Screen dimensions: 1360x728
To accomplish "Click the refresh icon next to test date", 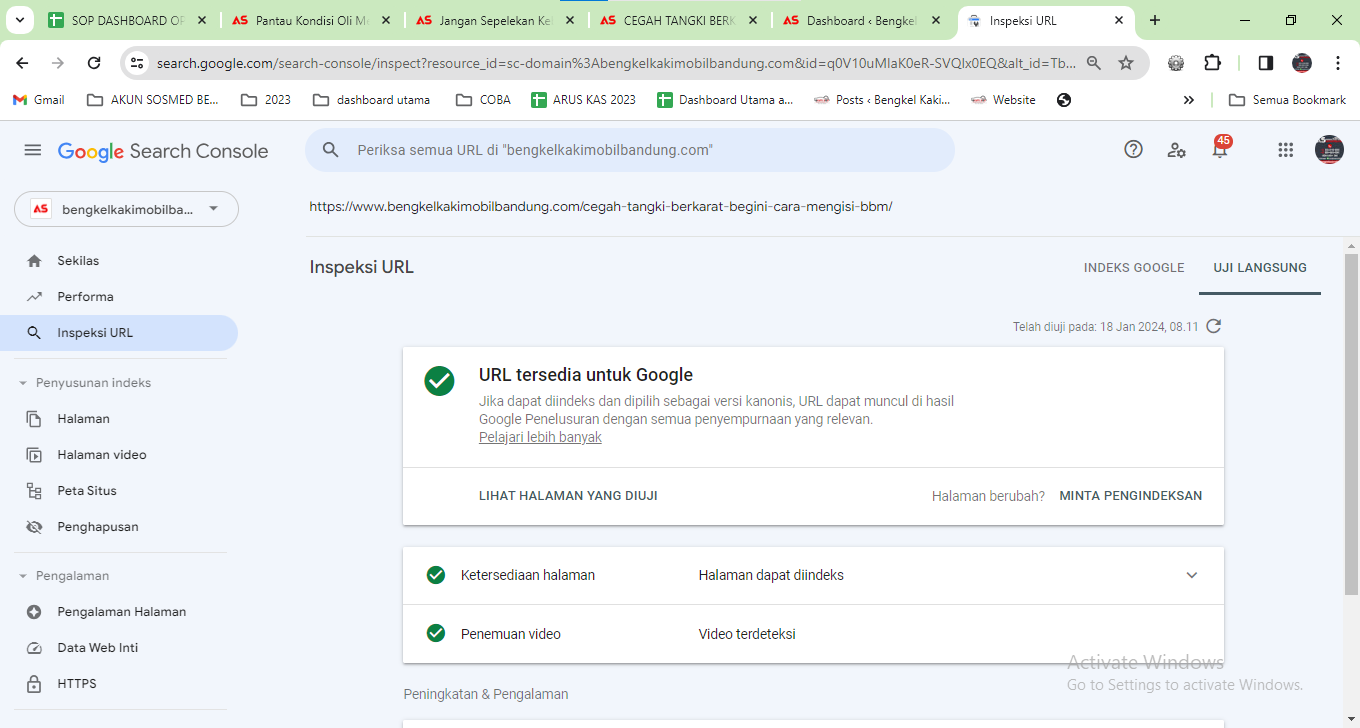I will [x=1214, y=326].
